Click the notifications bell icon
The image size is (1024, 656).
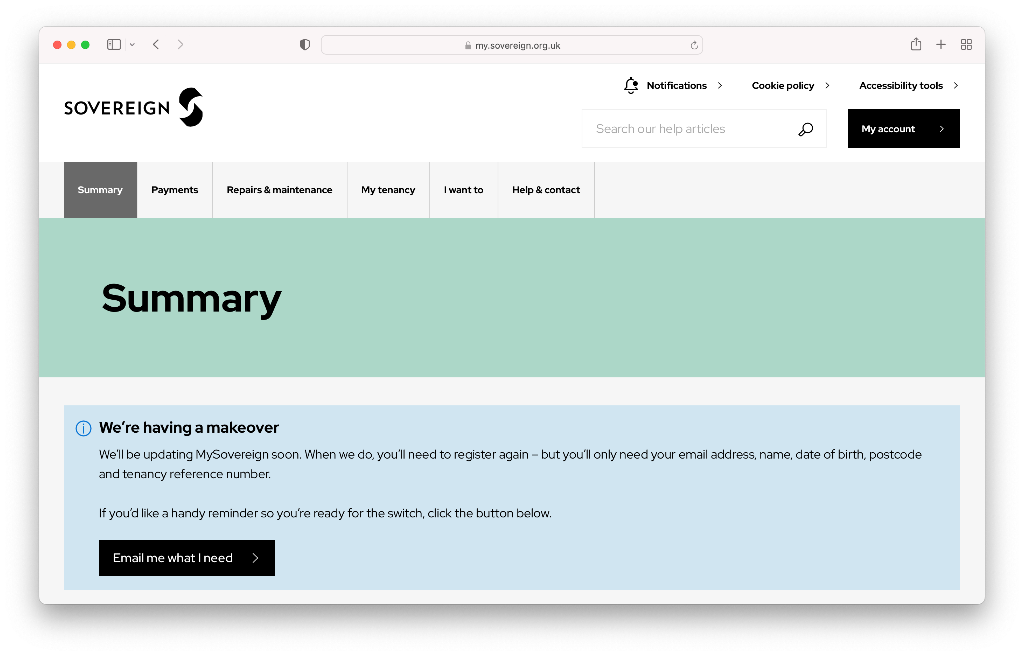(x=630, y=86)
